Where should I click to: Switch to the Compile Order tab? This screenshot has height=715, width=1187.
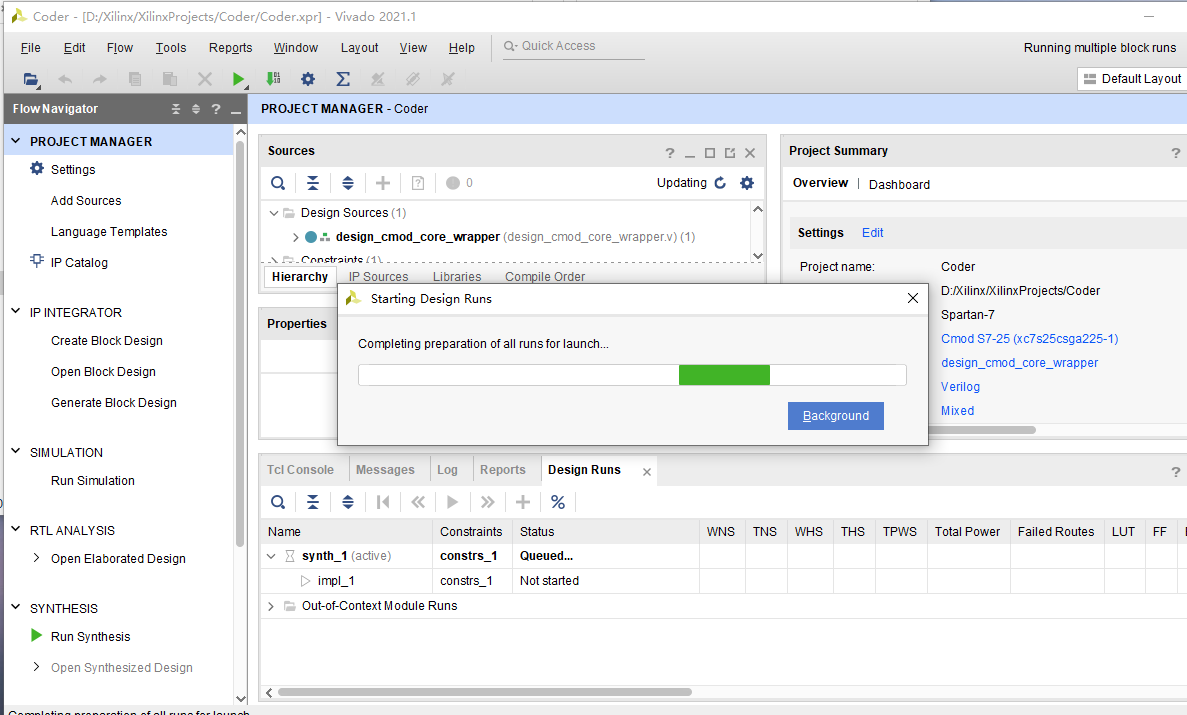coord(545,276)
